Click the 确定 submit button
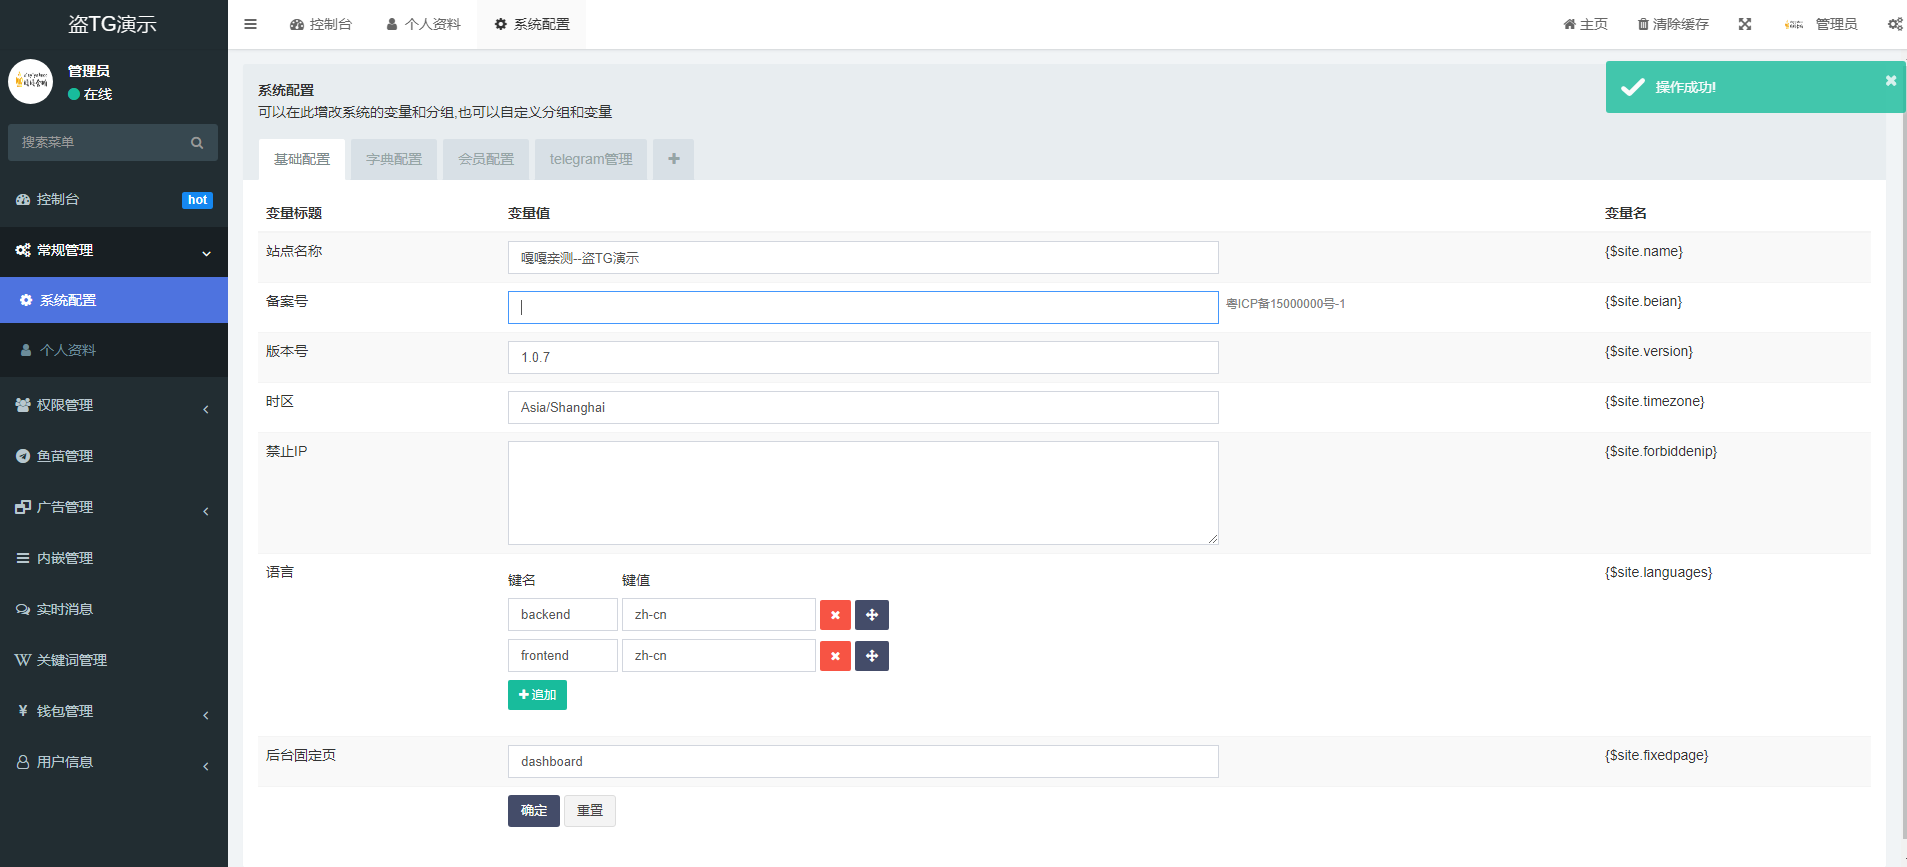This screenshot has width=1907, height=867. point(533,811)
